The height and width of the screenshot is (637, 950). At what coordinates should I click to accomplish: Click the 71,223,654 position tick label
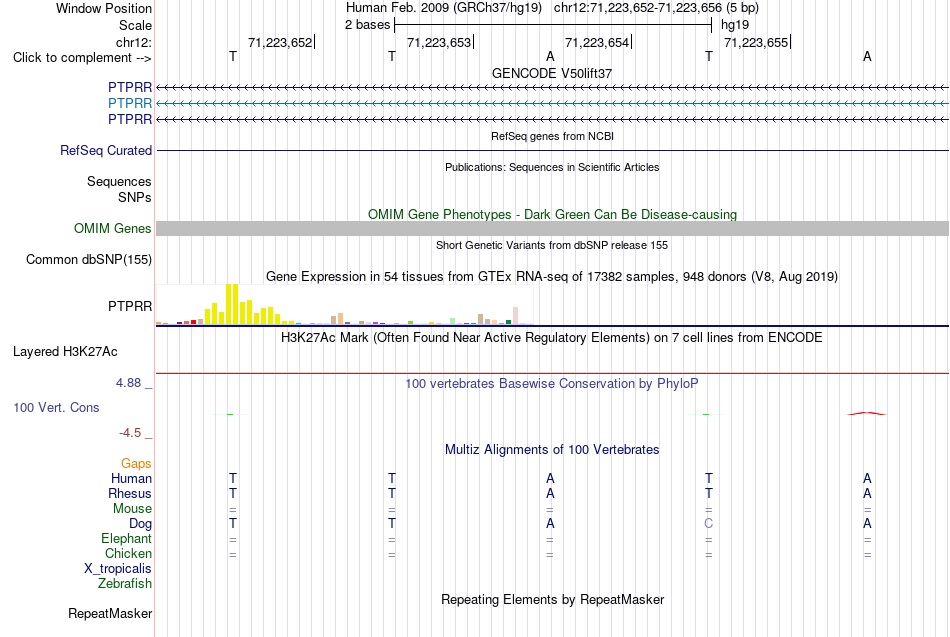[597, 42]
